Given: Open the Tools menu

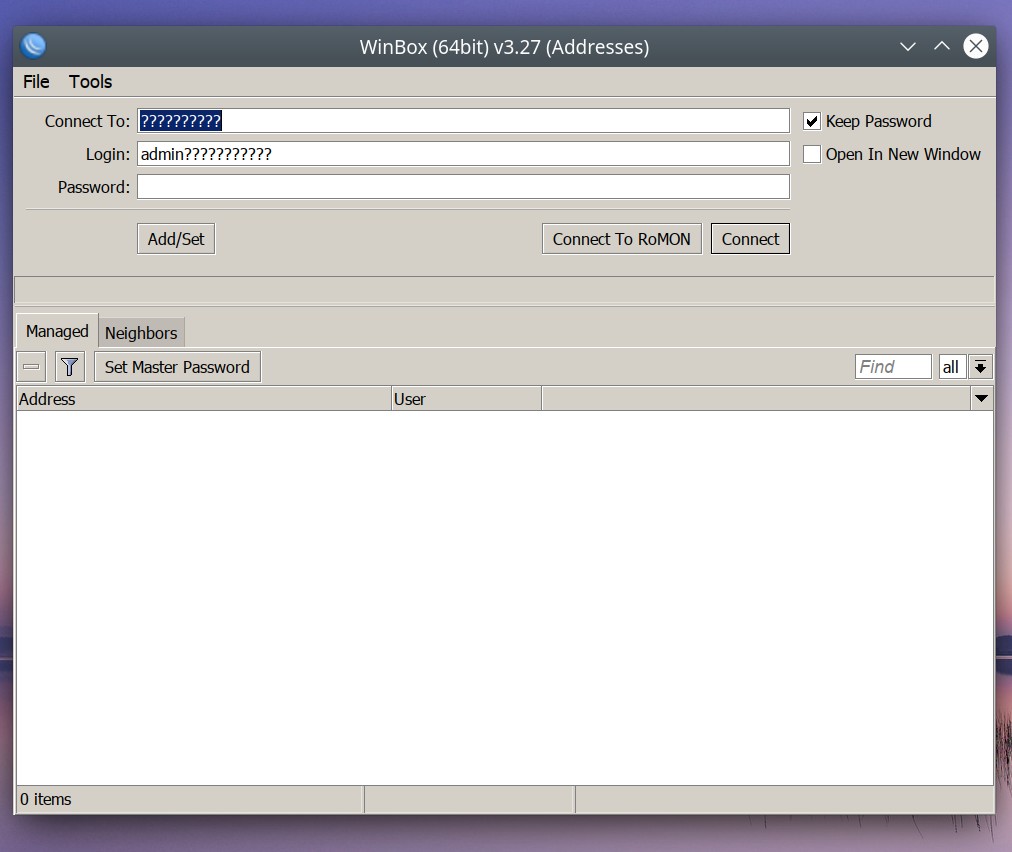Looking at the screenshot, I should click(x=90, y=82).
